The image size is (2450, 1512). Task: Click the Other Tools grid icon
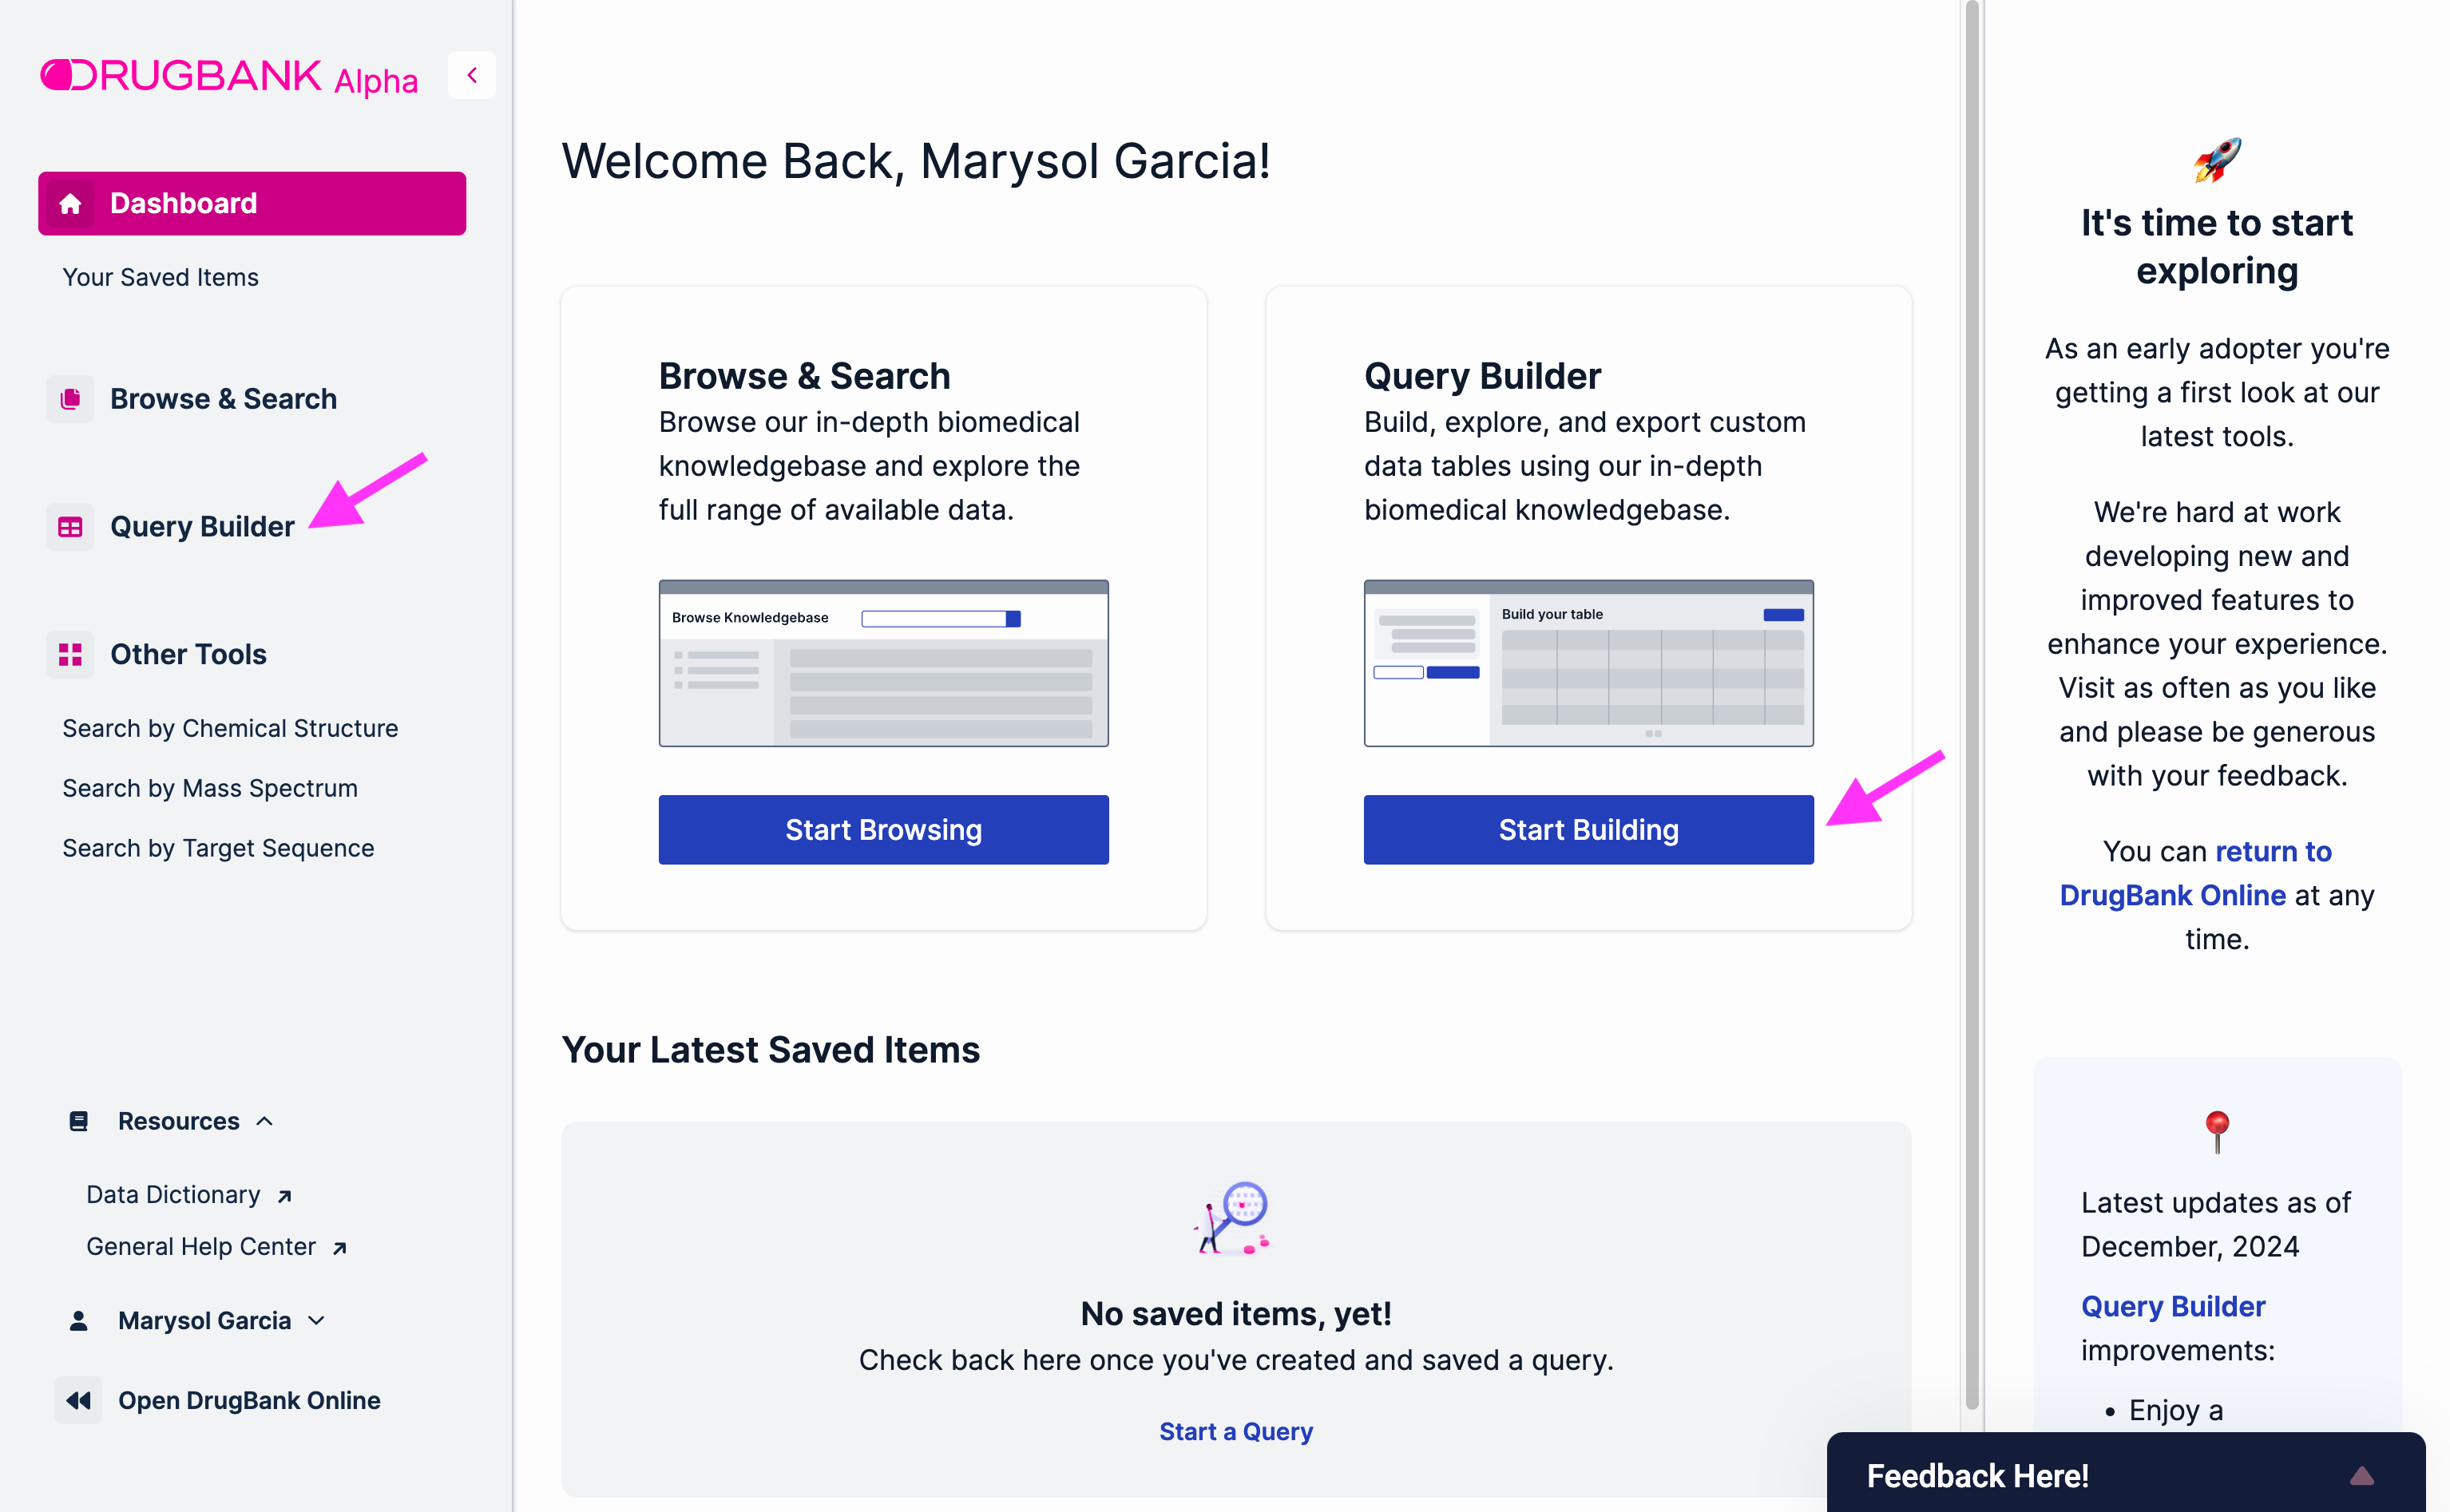[70, 655]
